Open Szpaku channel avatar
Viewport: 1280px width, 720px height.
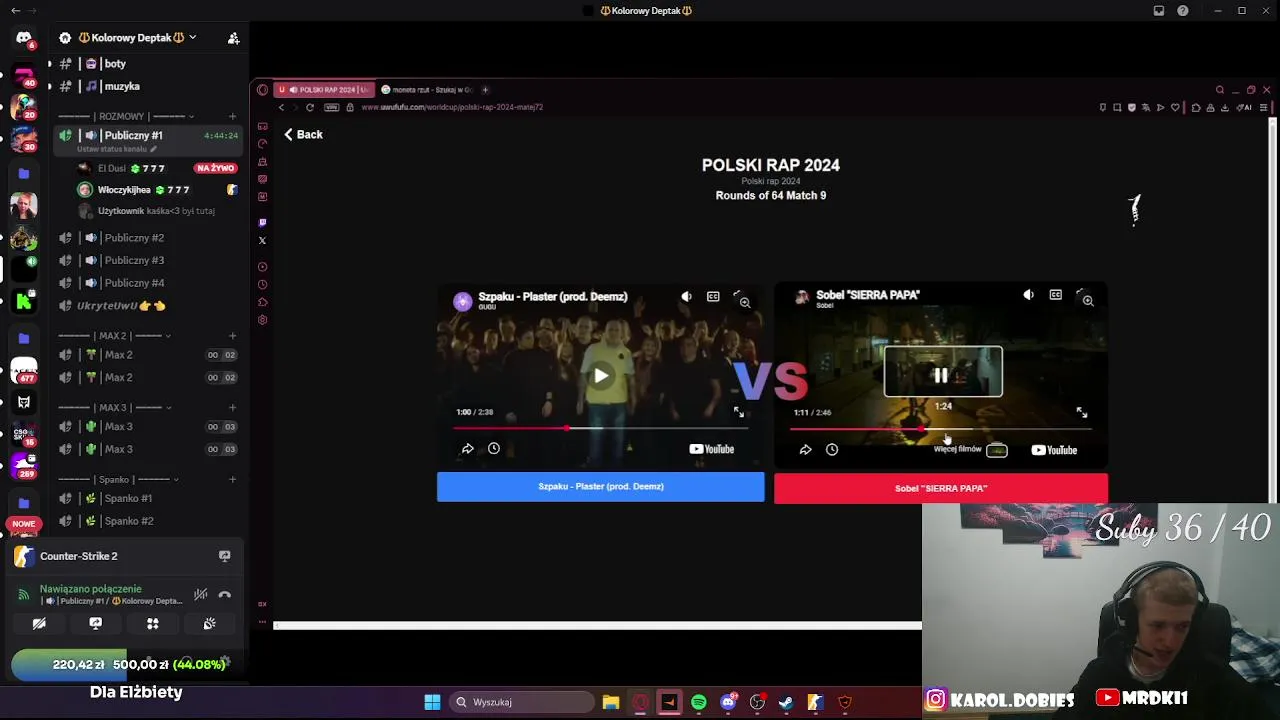tap(462, 301)
